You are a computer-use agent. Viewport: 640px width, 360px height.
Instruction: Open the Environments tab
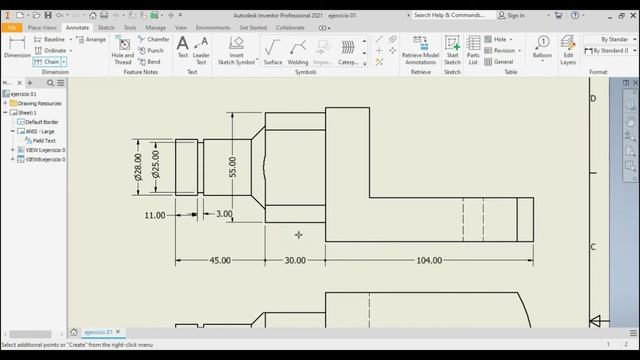[213, 28]
